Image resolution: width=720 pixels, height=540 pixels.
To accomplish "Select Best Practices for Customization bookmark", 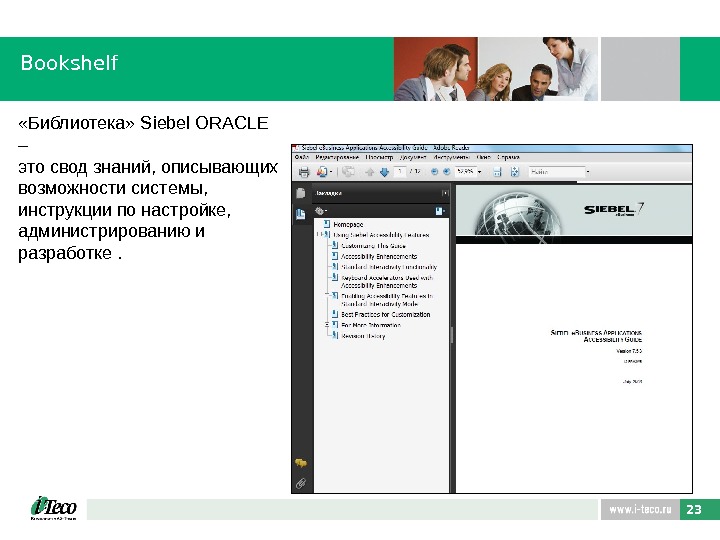I will tap(386, 315).
